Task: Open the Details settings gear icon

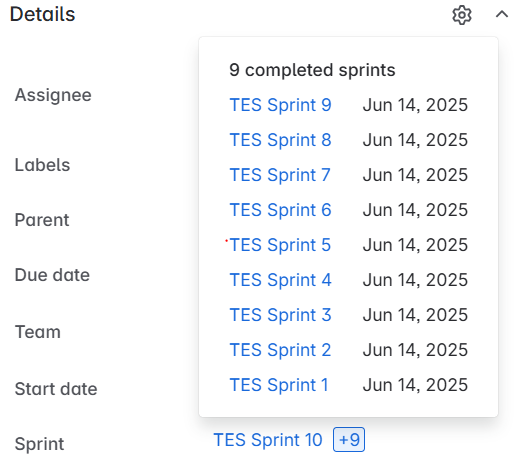Action: coord(462,15)
